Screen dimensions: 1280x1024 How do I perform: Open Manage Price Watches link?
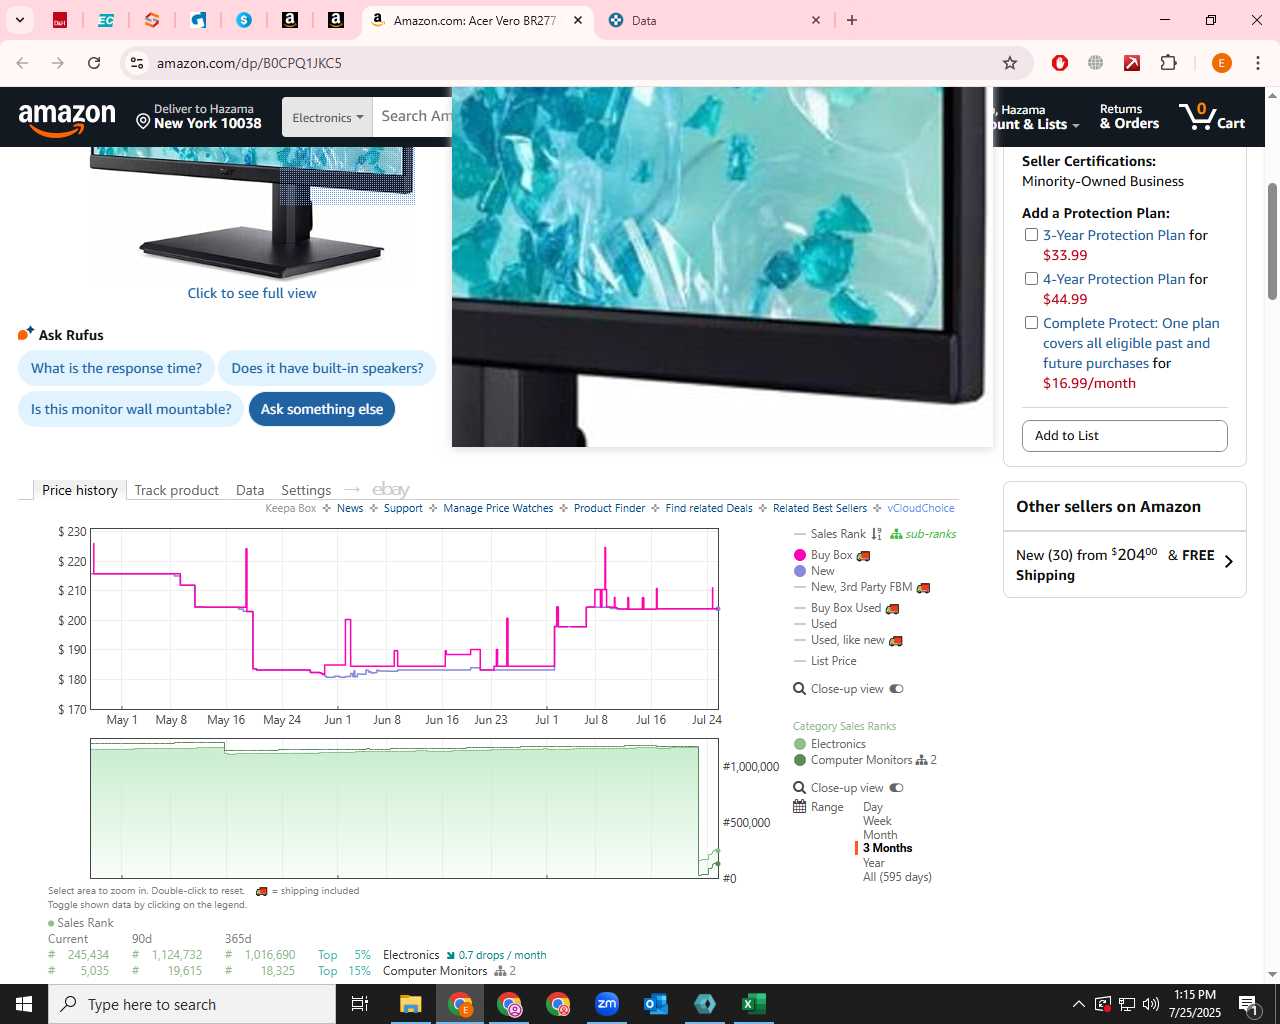point(498,508)
